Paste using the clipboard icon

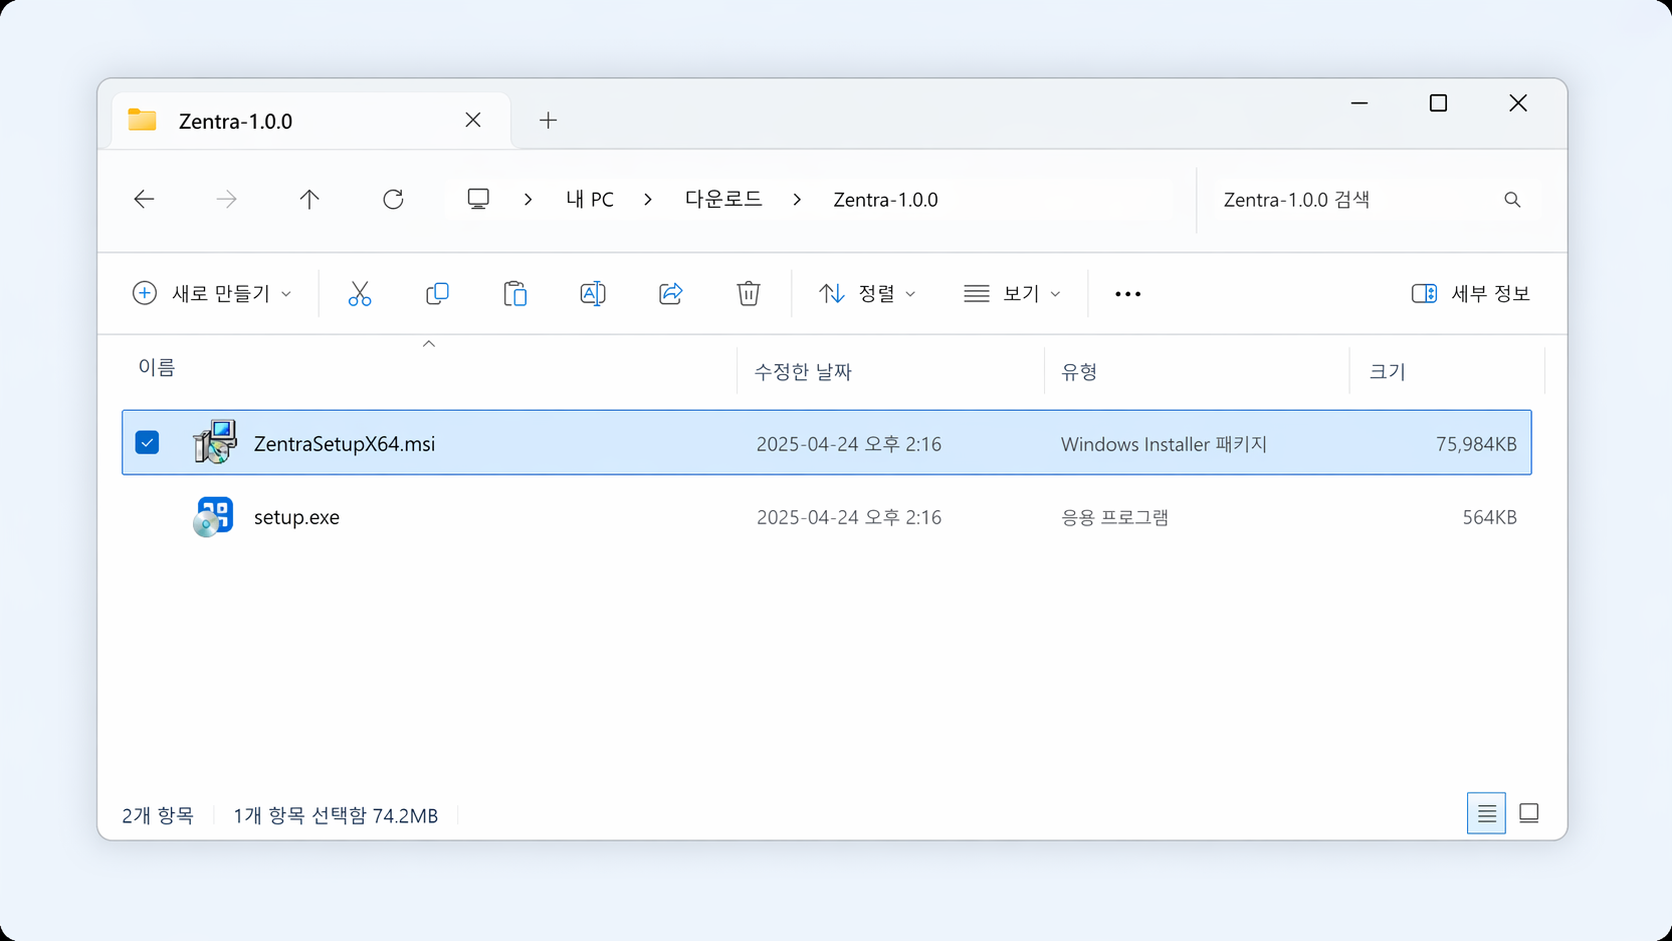(515, 293)
